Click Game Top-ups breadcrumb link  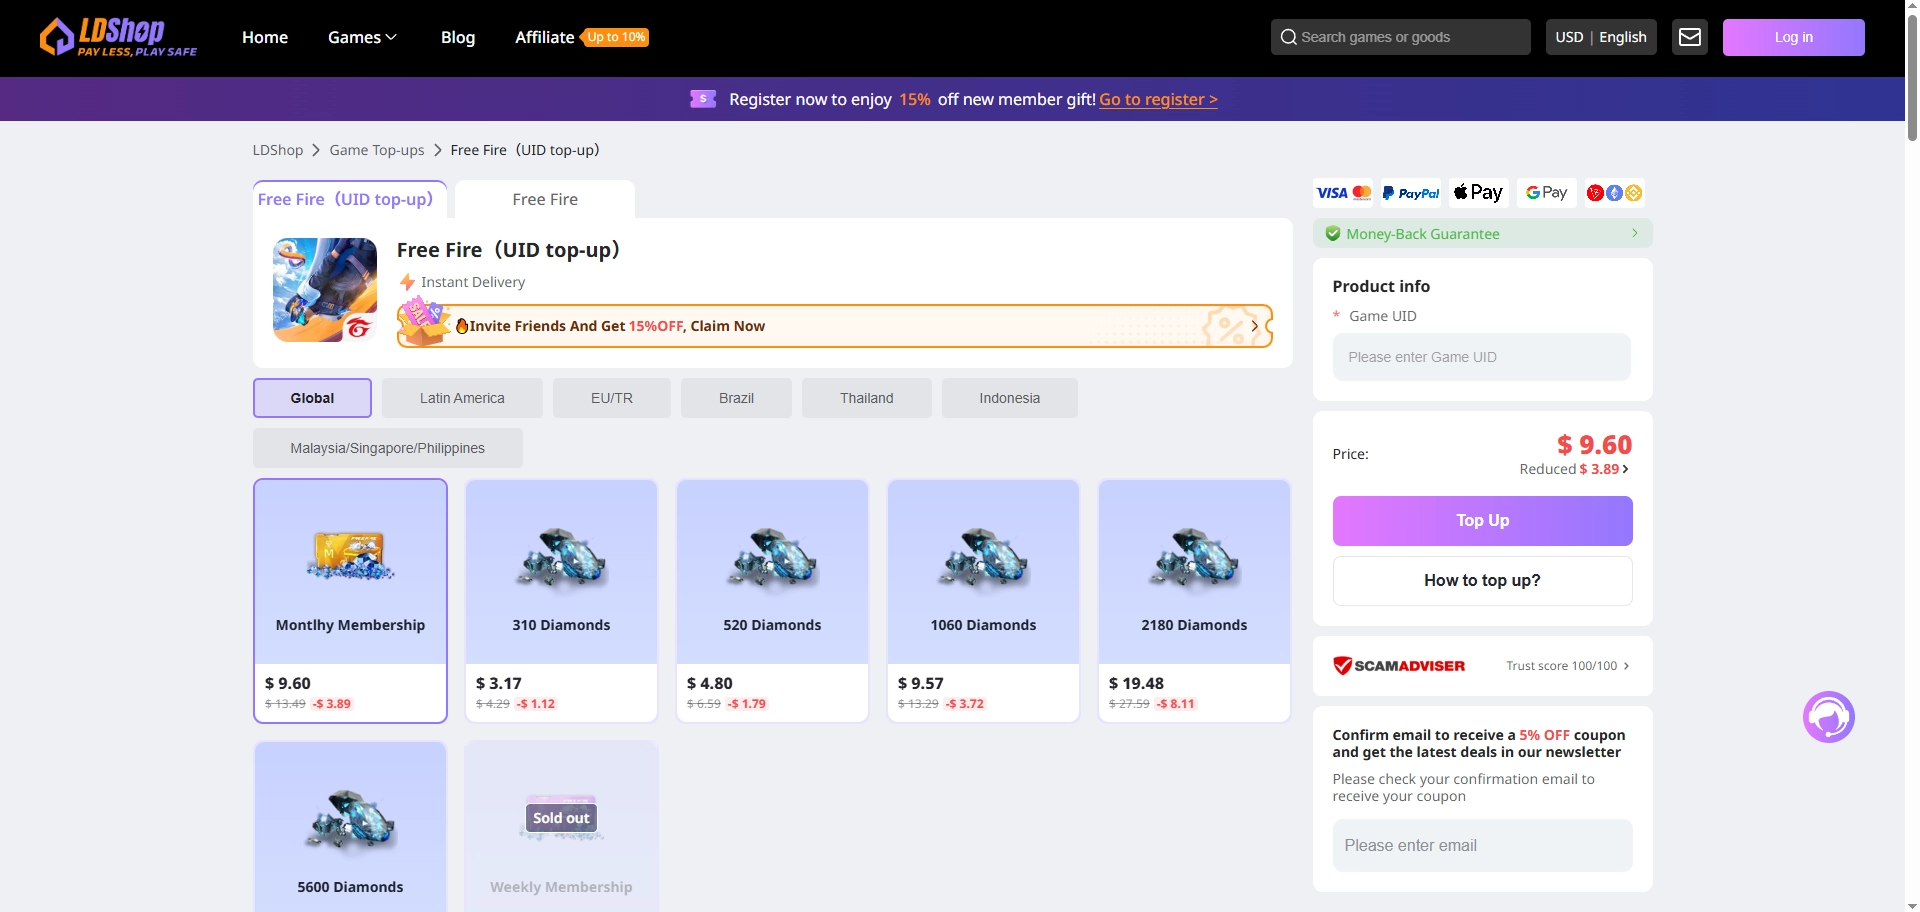377,150
